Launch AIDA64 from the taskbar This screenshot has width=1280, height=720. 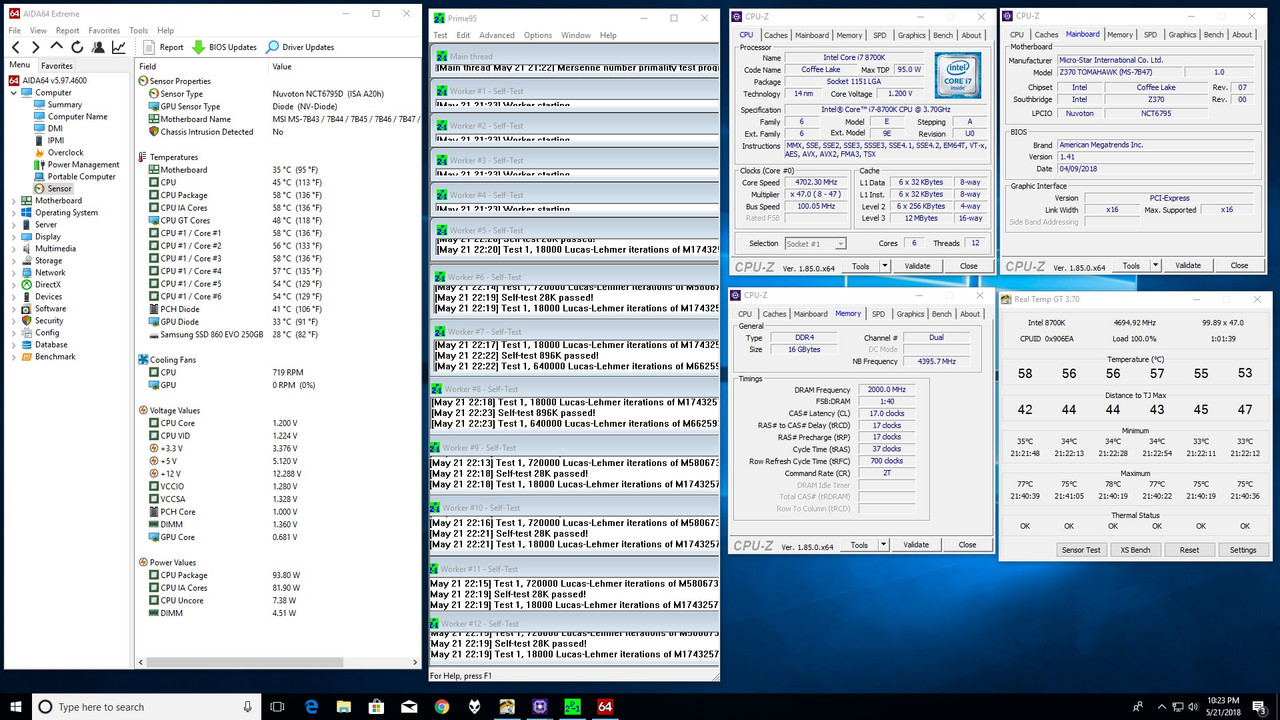[x=605, y=707]
